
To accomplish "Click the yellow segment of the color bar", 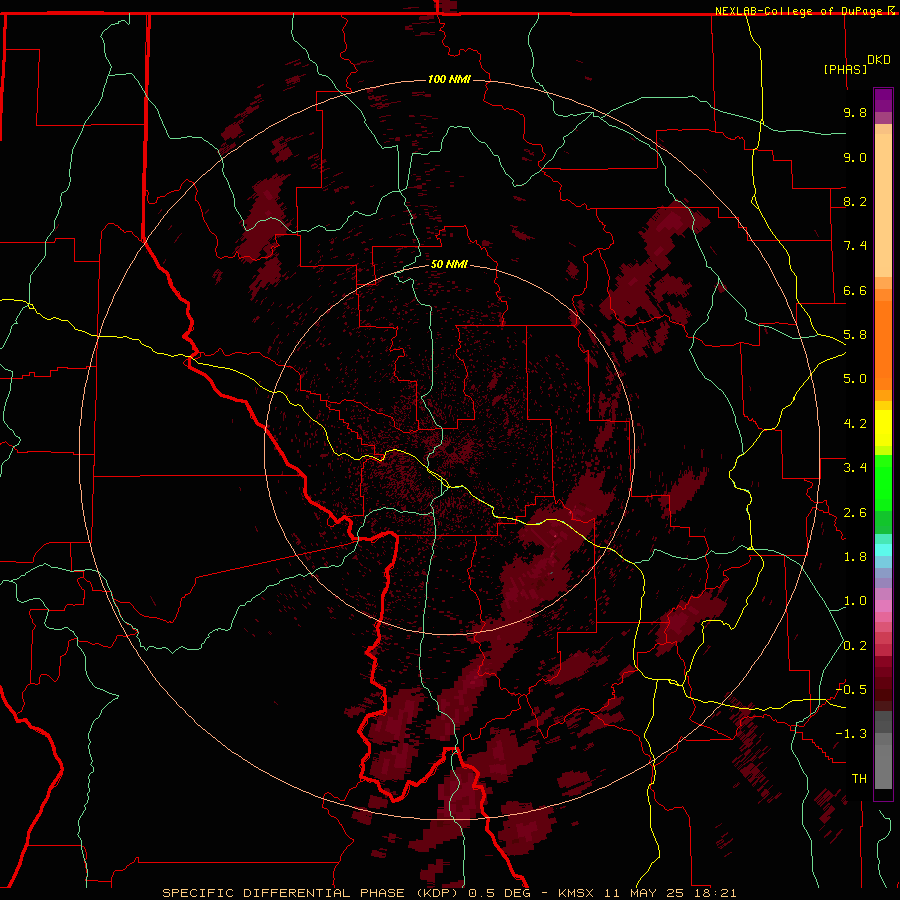I will 883,428.
